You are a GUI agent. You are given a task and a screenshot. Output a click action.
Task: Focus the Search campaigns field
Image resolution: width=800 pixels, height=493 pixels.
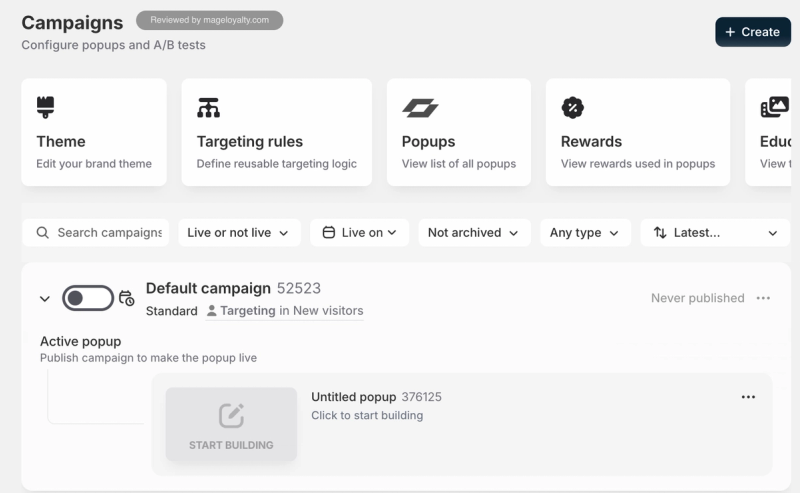coord(95,233)
